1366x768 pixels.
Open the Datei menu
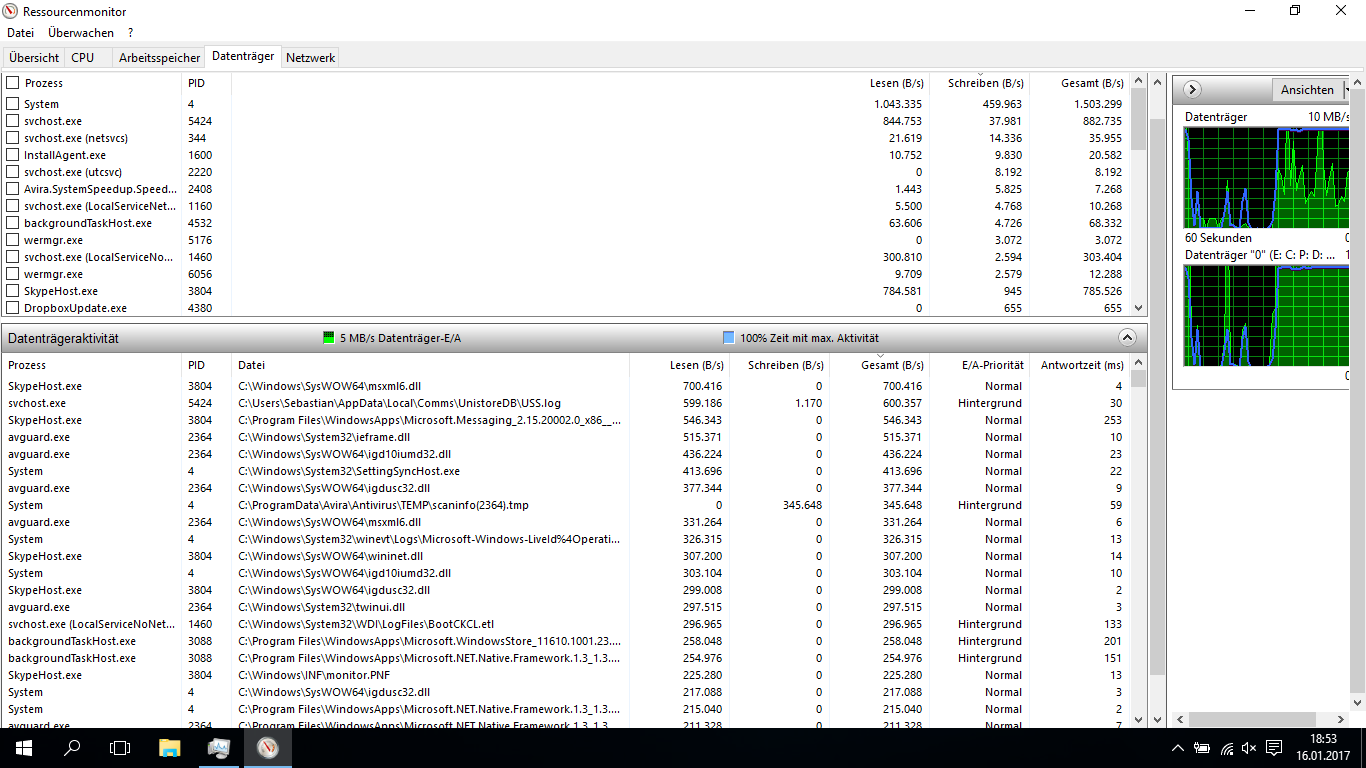[20, 33]
